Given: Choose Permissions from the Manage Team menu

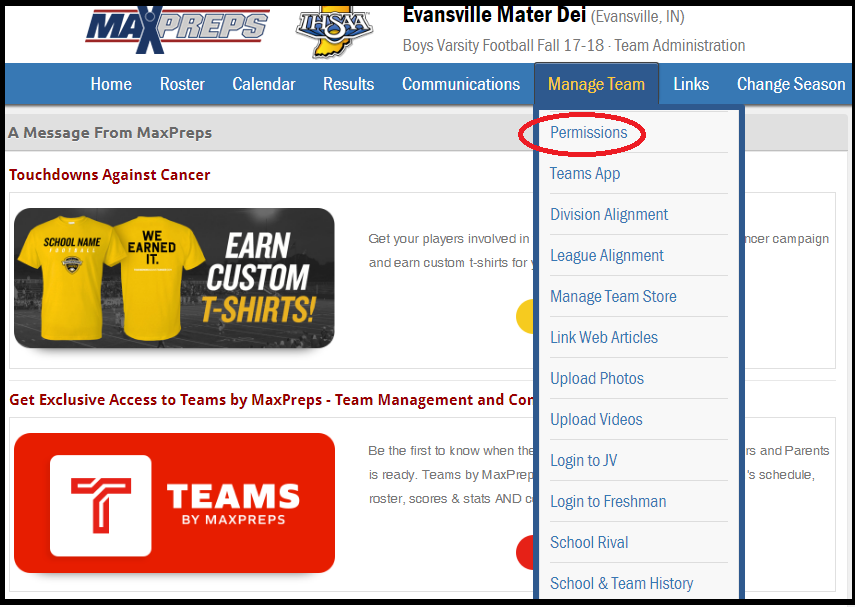Looking at the screenshot, I should point(588,132).
